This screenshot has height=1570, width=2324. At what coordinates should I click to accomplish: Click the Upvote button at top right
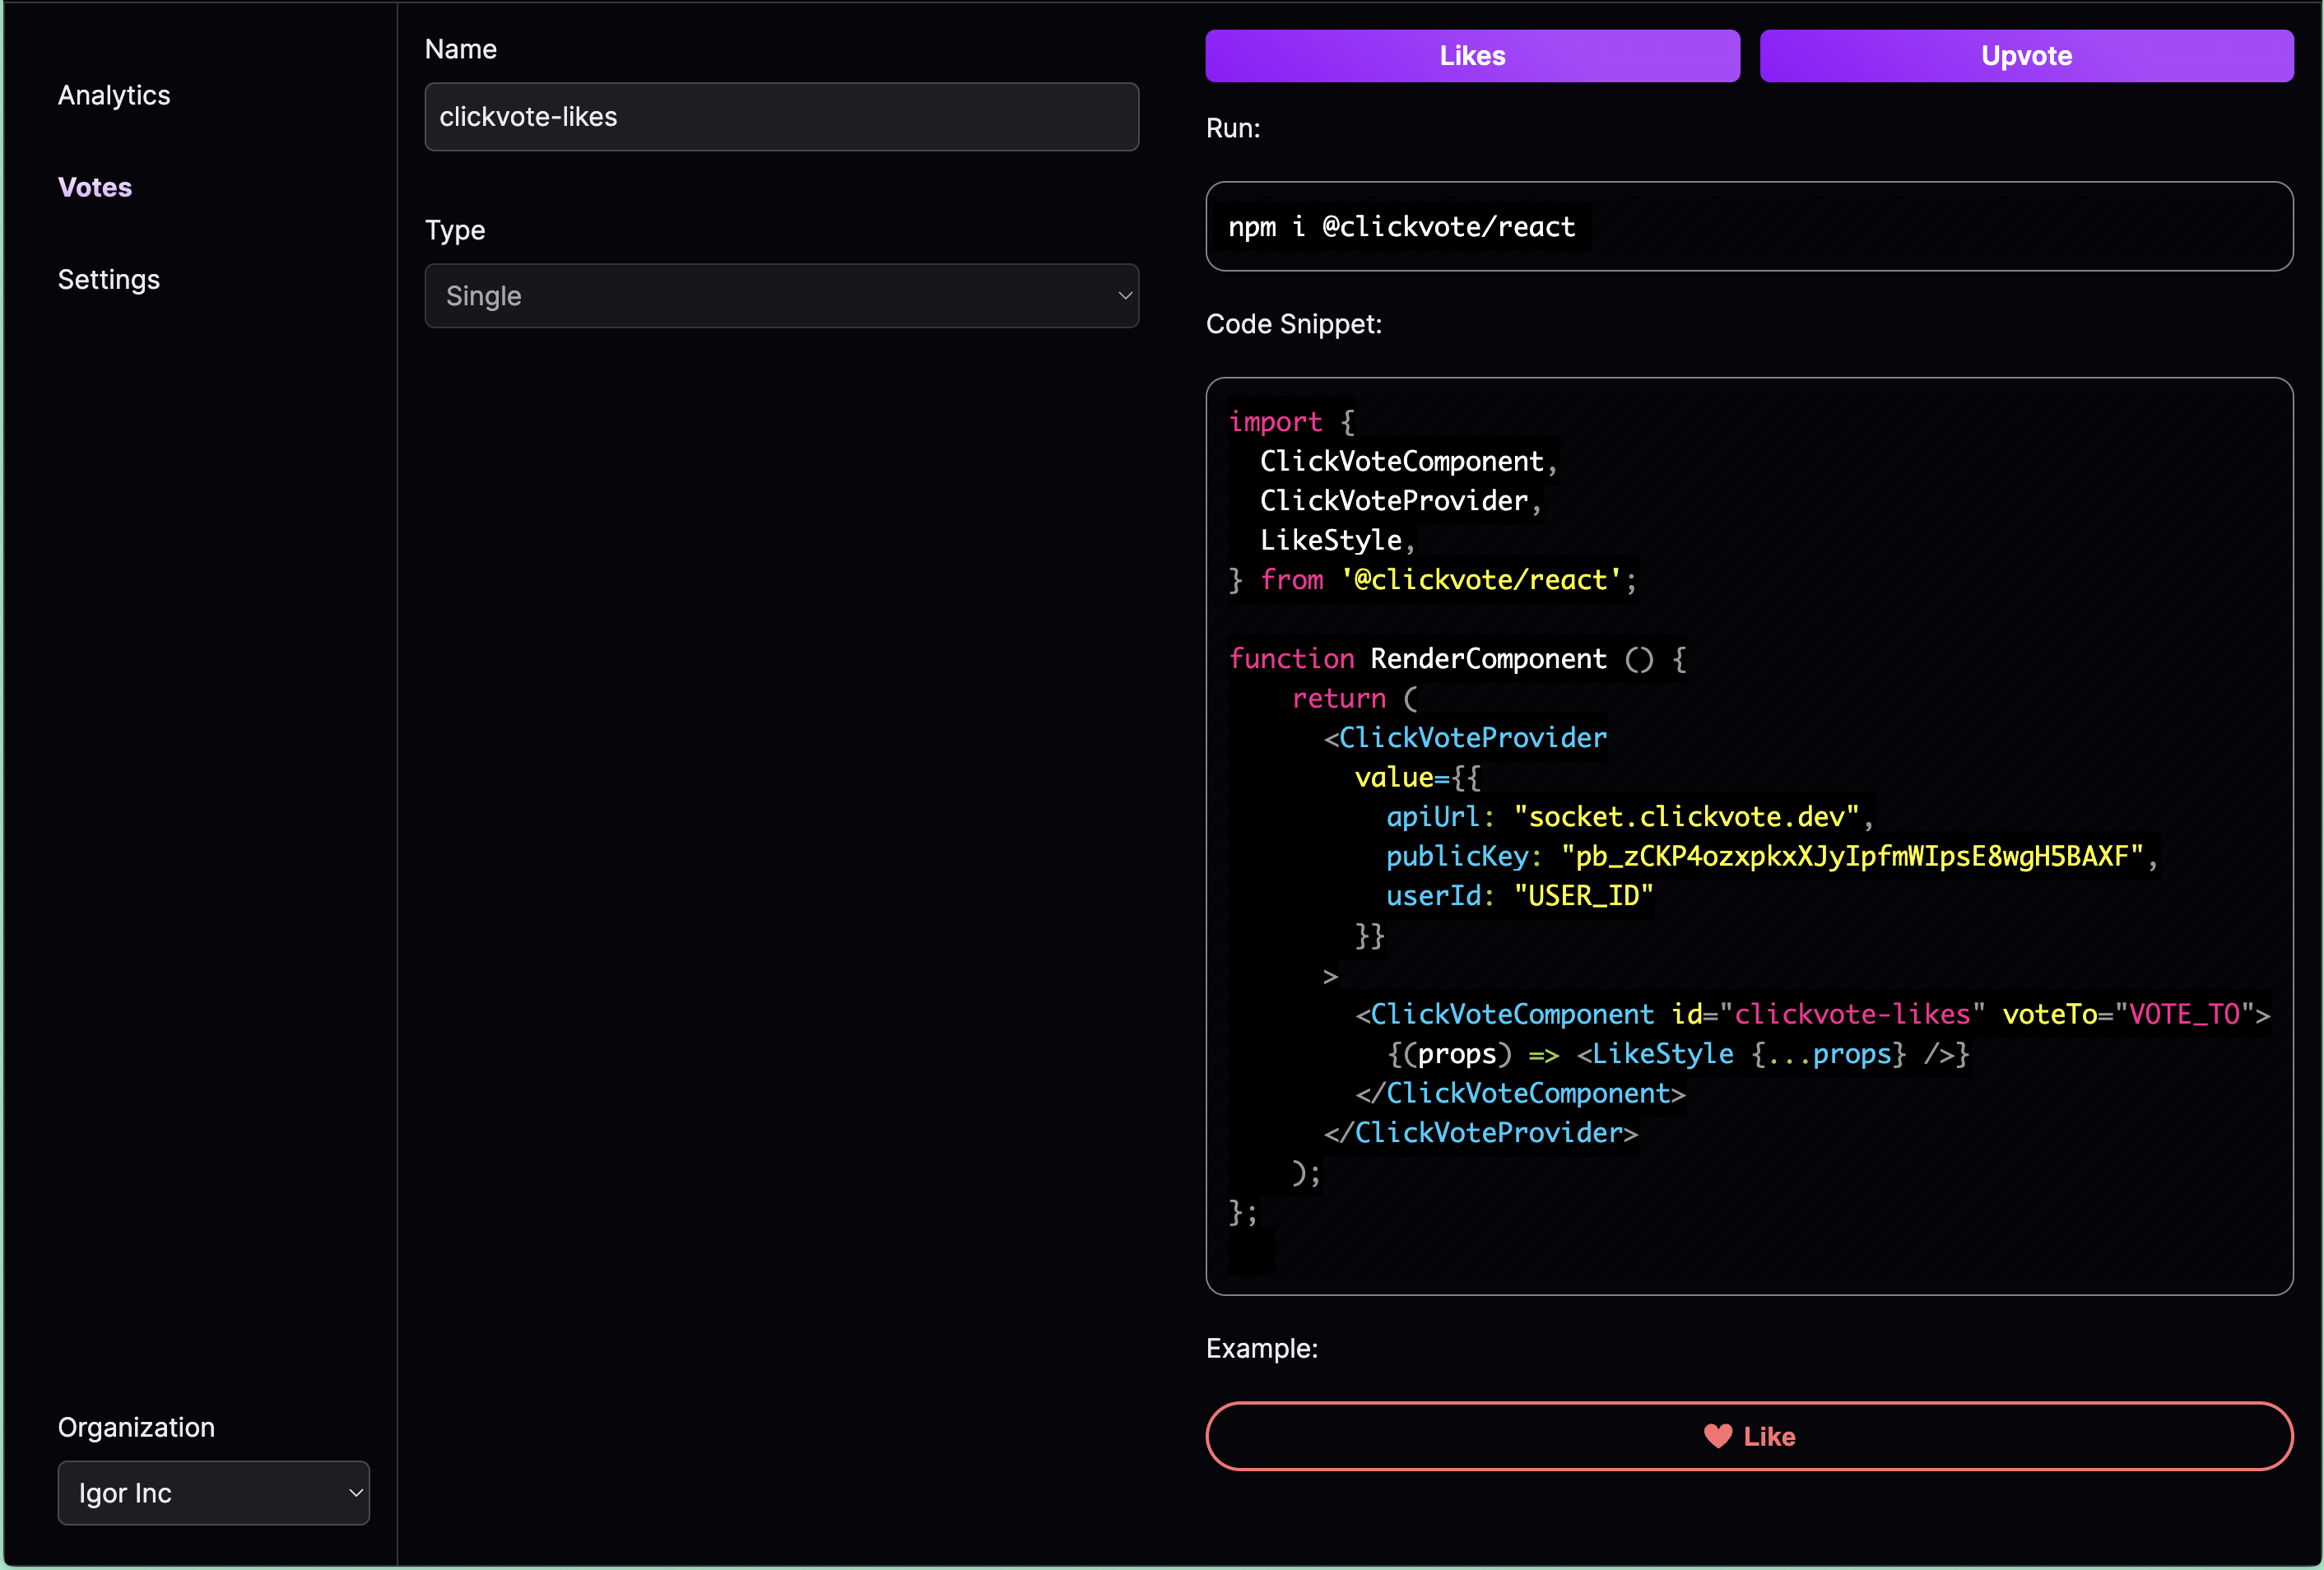point(2026,55)
